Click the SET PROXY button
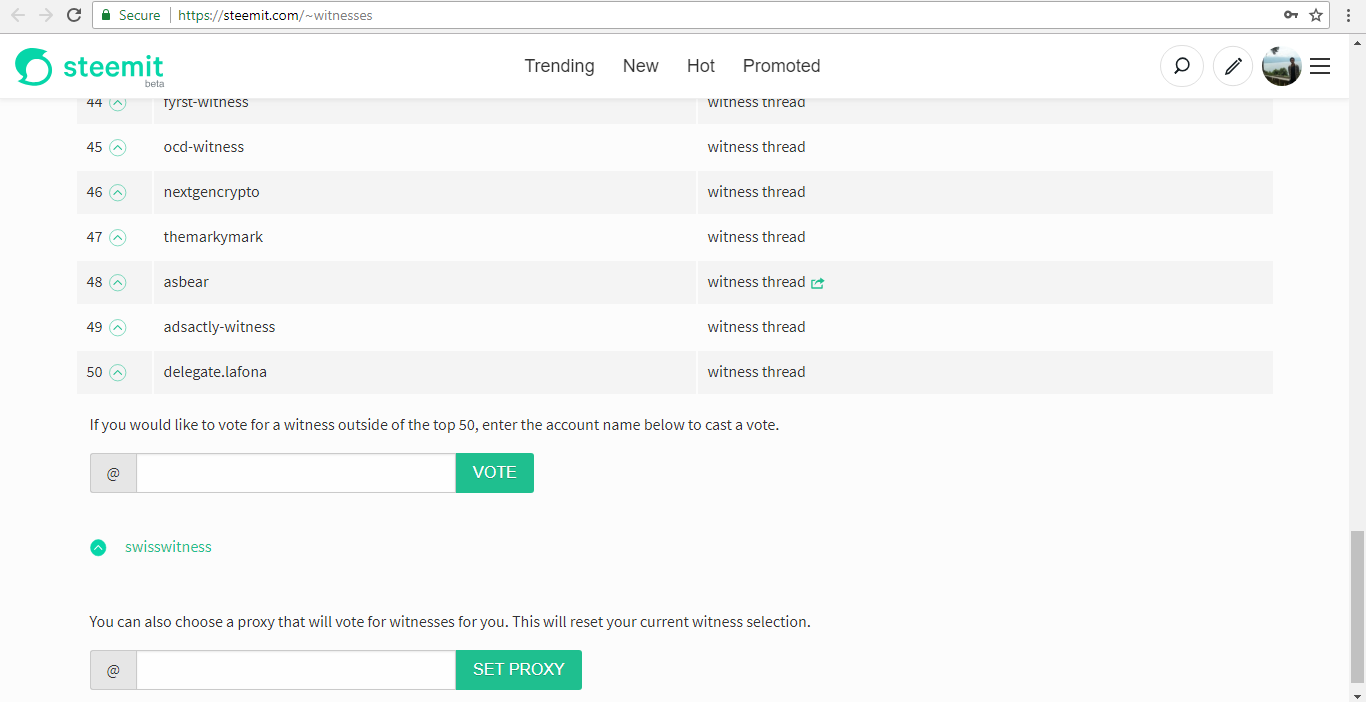 pyautogui.click(x=519, y=670)
